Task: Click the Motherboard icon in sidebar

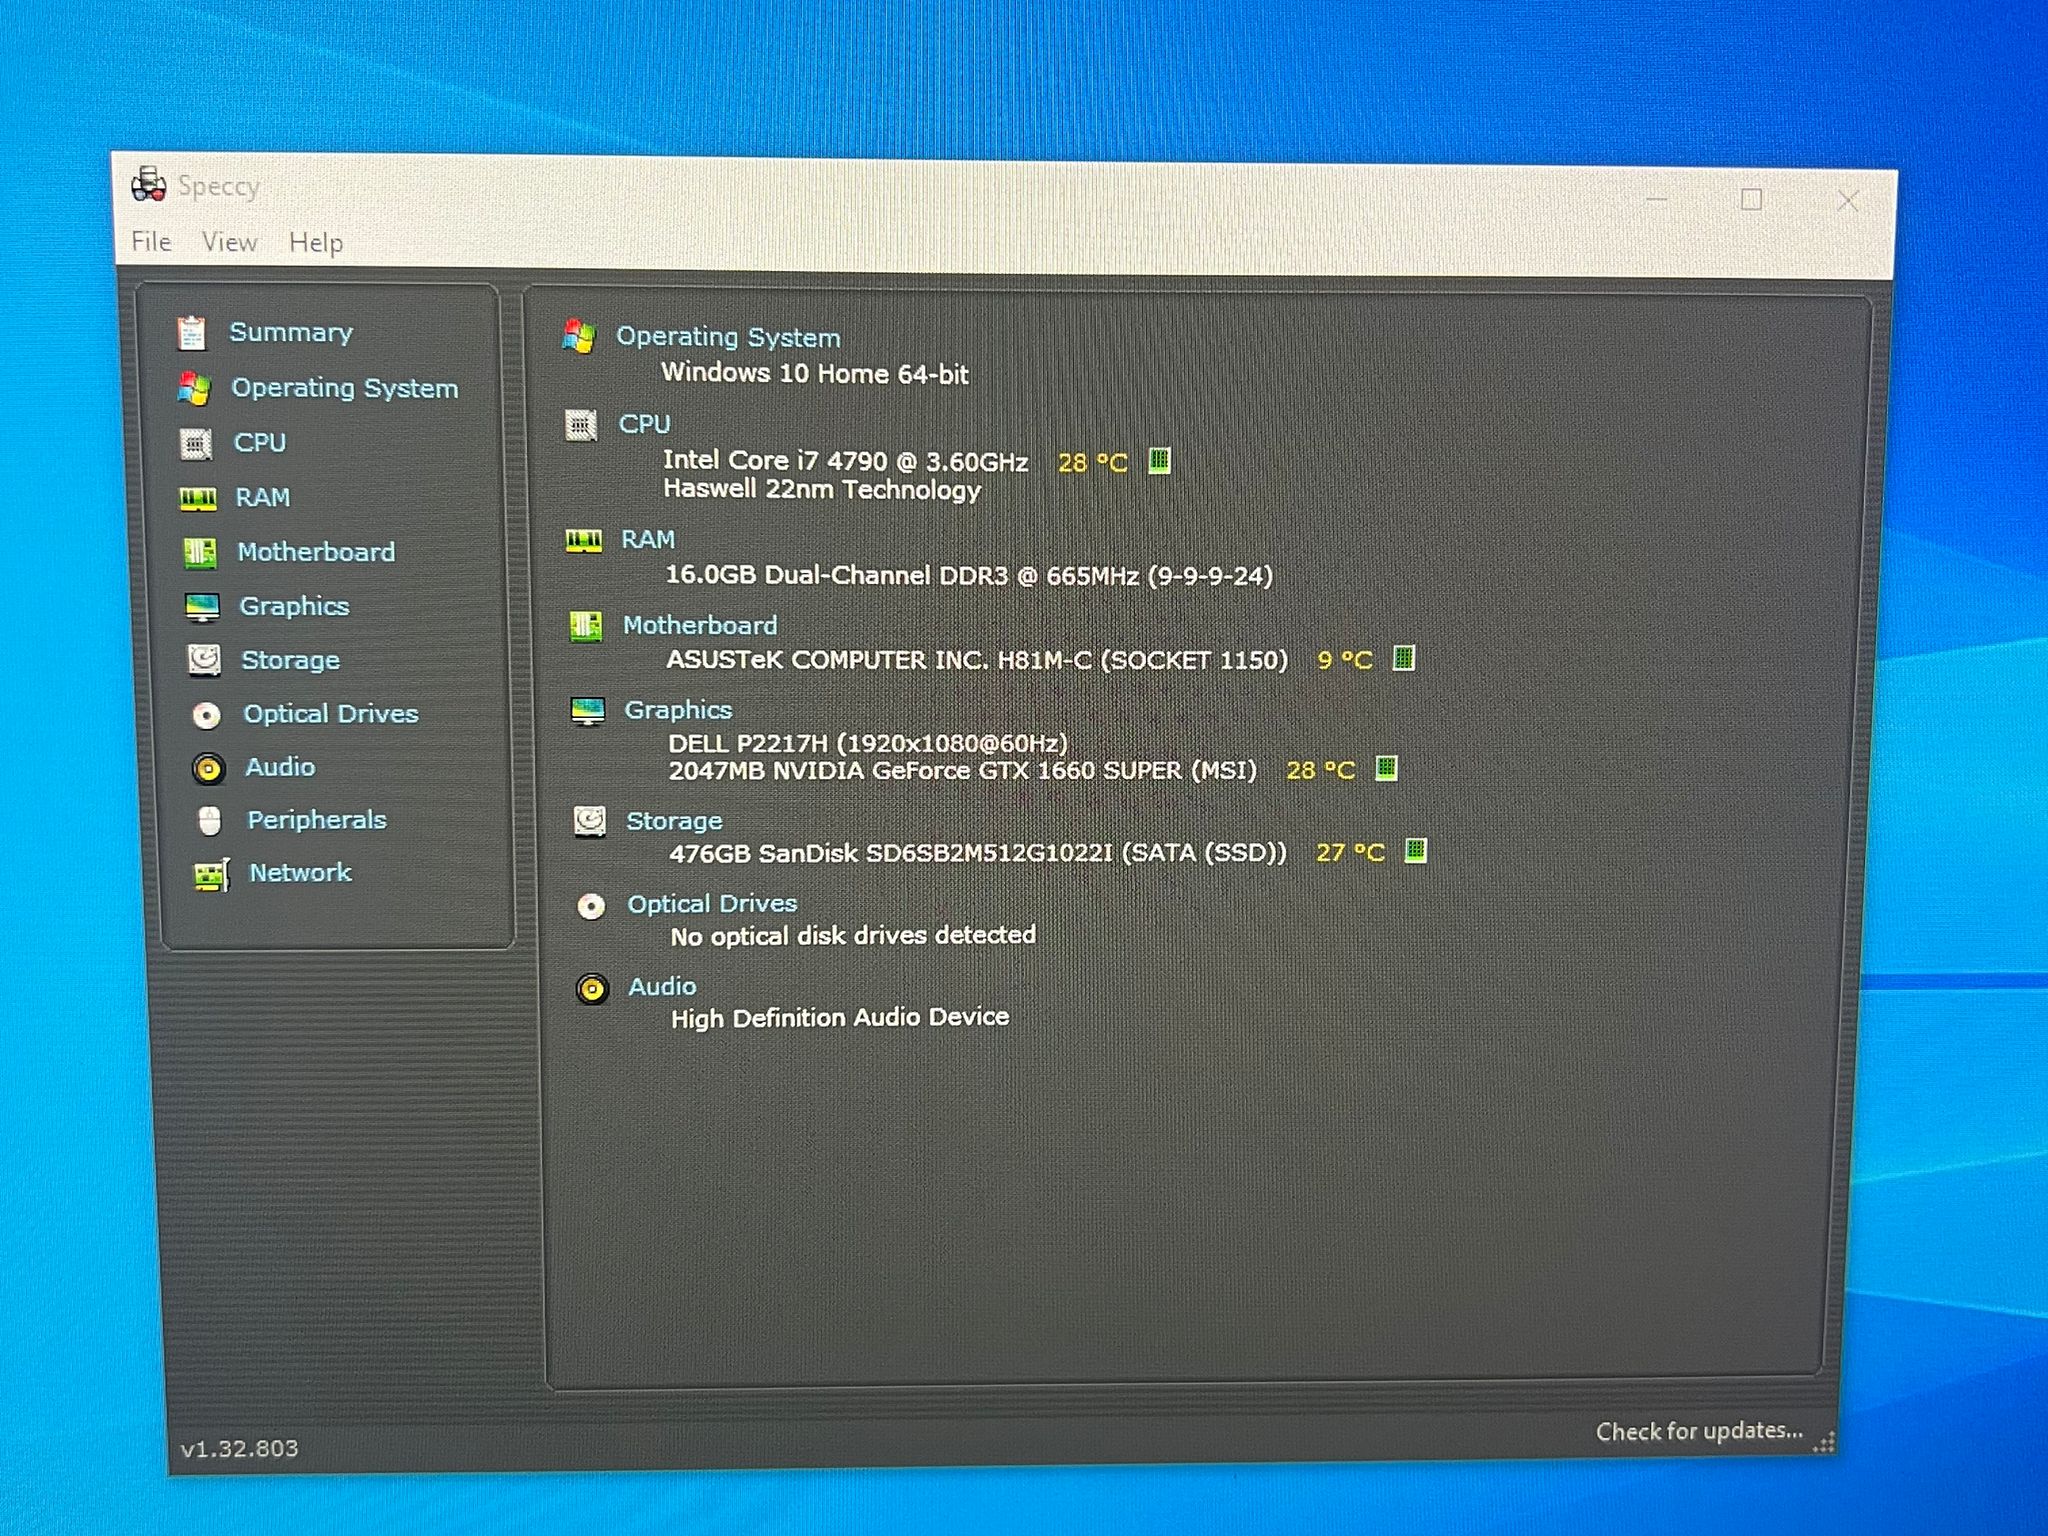Action: click(200, 552)
